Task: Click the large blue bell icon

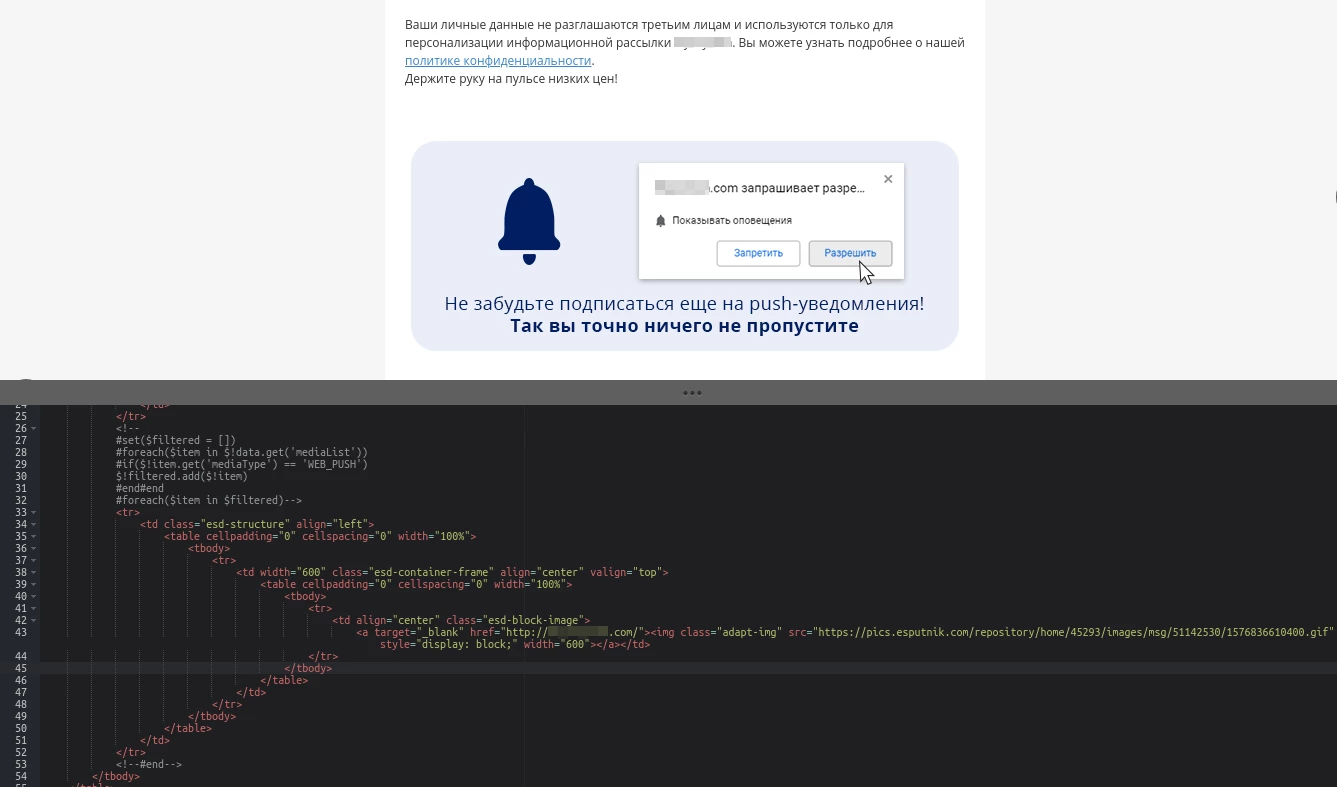Action: 529,221
